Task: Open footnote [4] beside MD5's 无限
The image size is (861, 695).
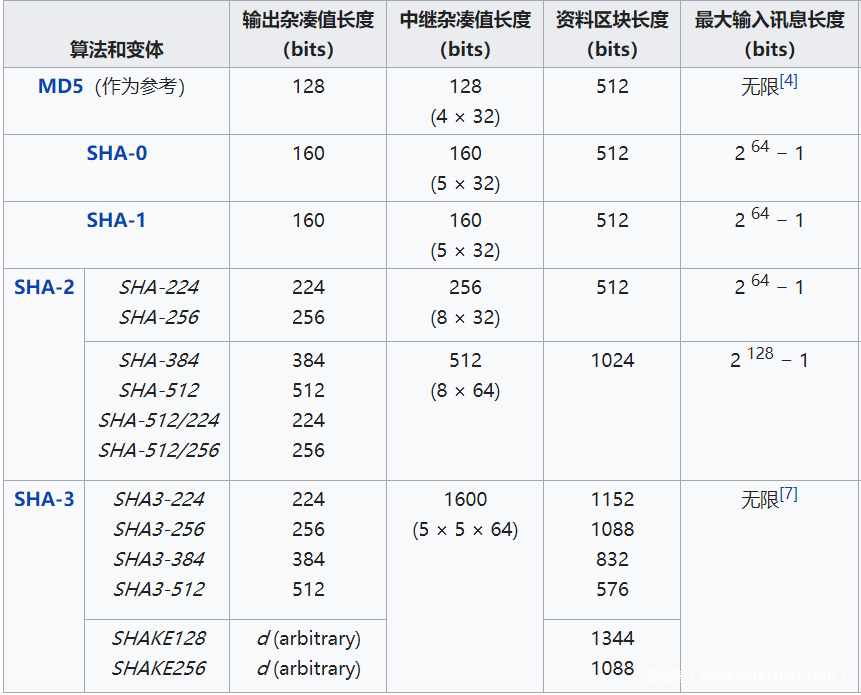Action: coord(789,81)
